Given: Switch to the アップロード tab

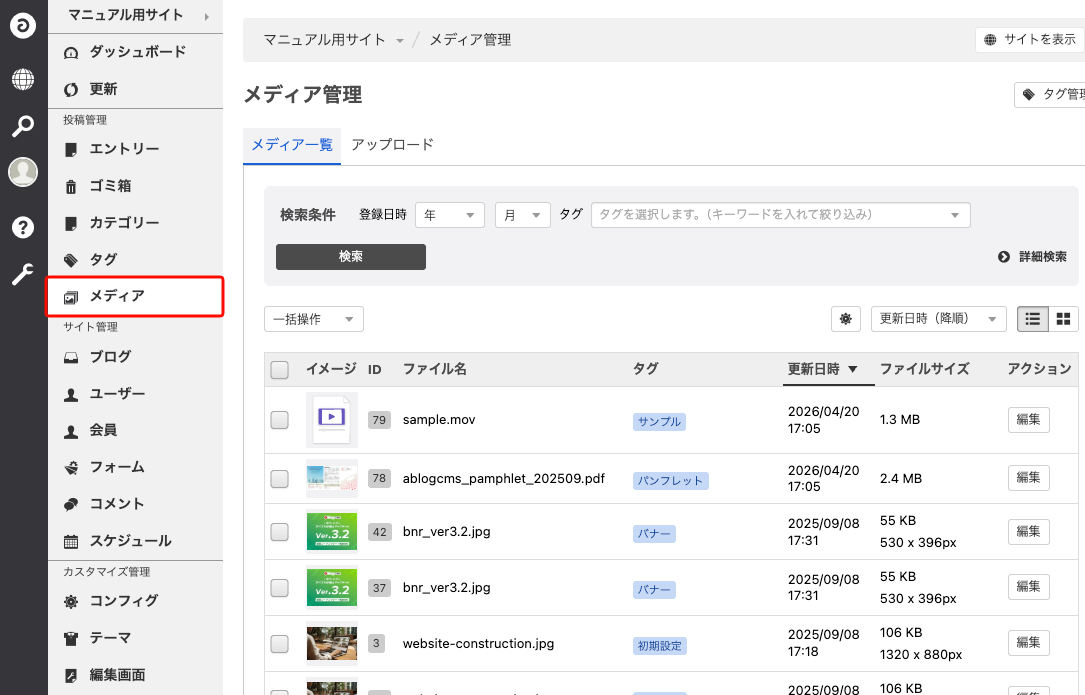Looking at the screenshot, I should [x=392, y=145].
